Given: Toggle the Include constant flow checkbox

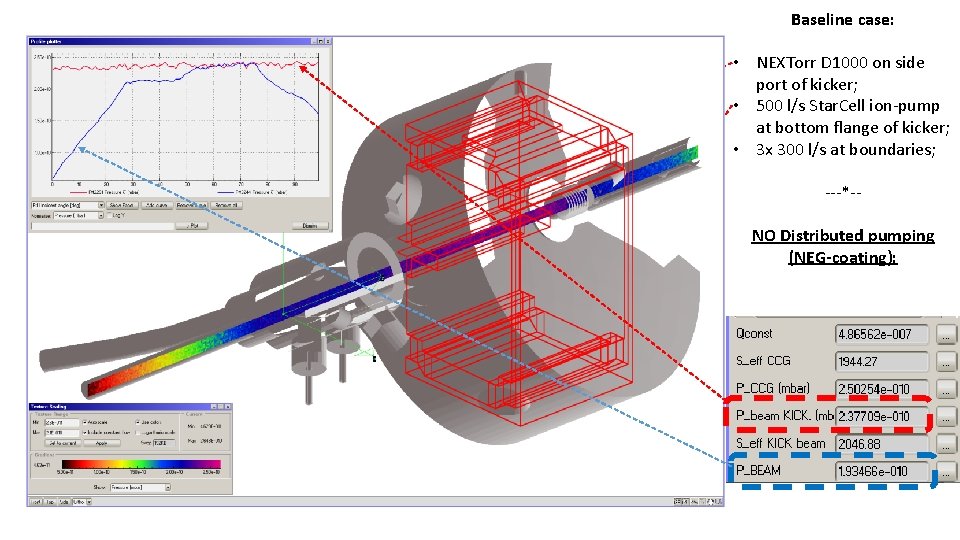Looking at the screenshot, I should (x=84, y=433).
